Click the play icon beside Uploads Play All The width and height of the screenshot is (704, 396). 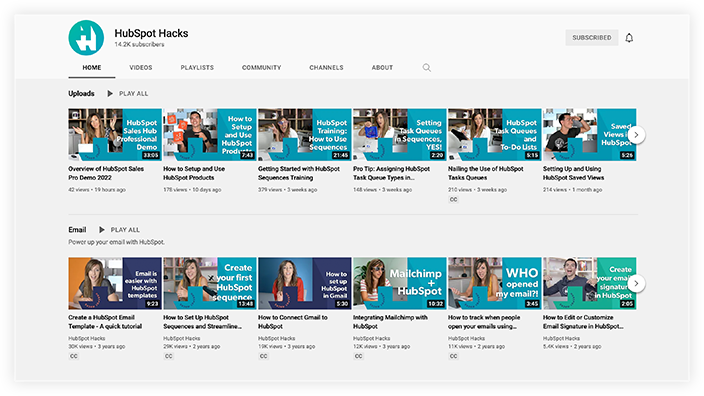(x=110, y=93)
